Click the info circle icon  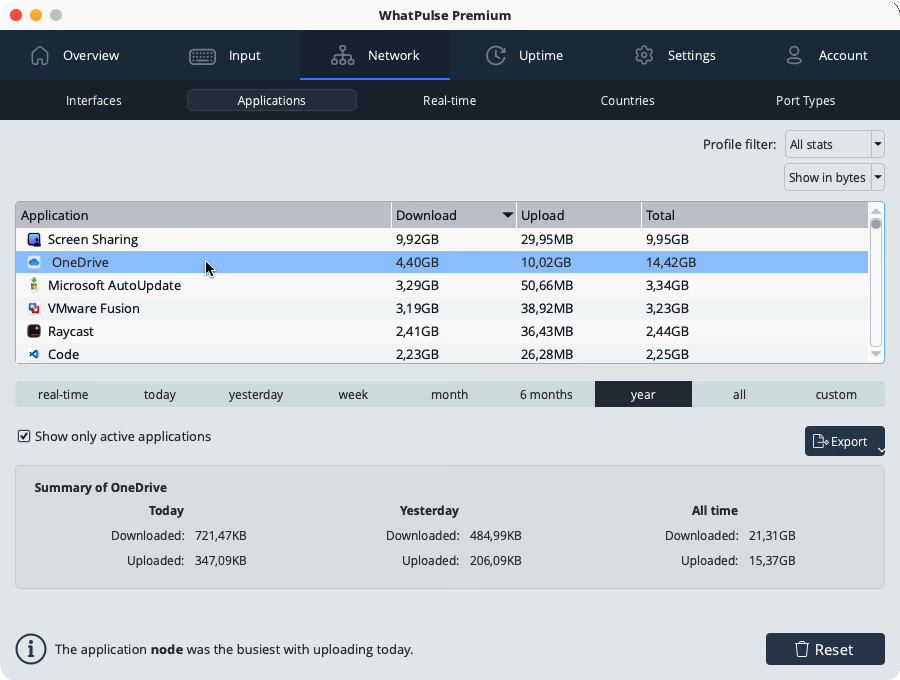(x=30, y=649)
